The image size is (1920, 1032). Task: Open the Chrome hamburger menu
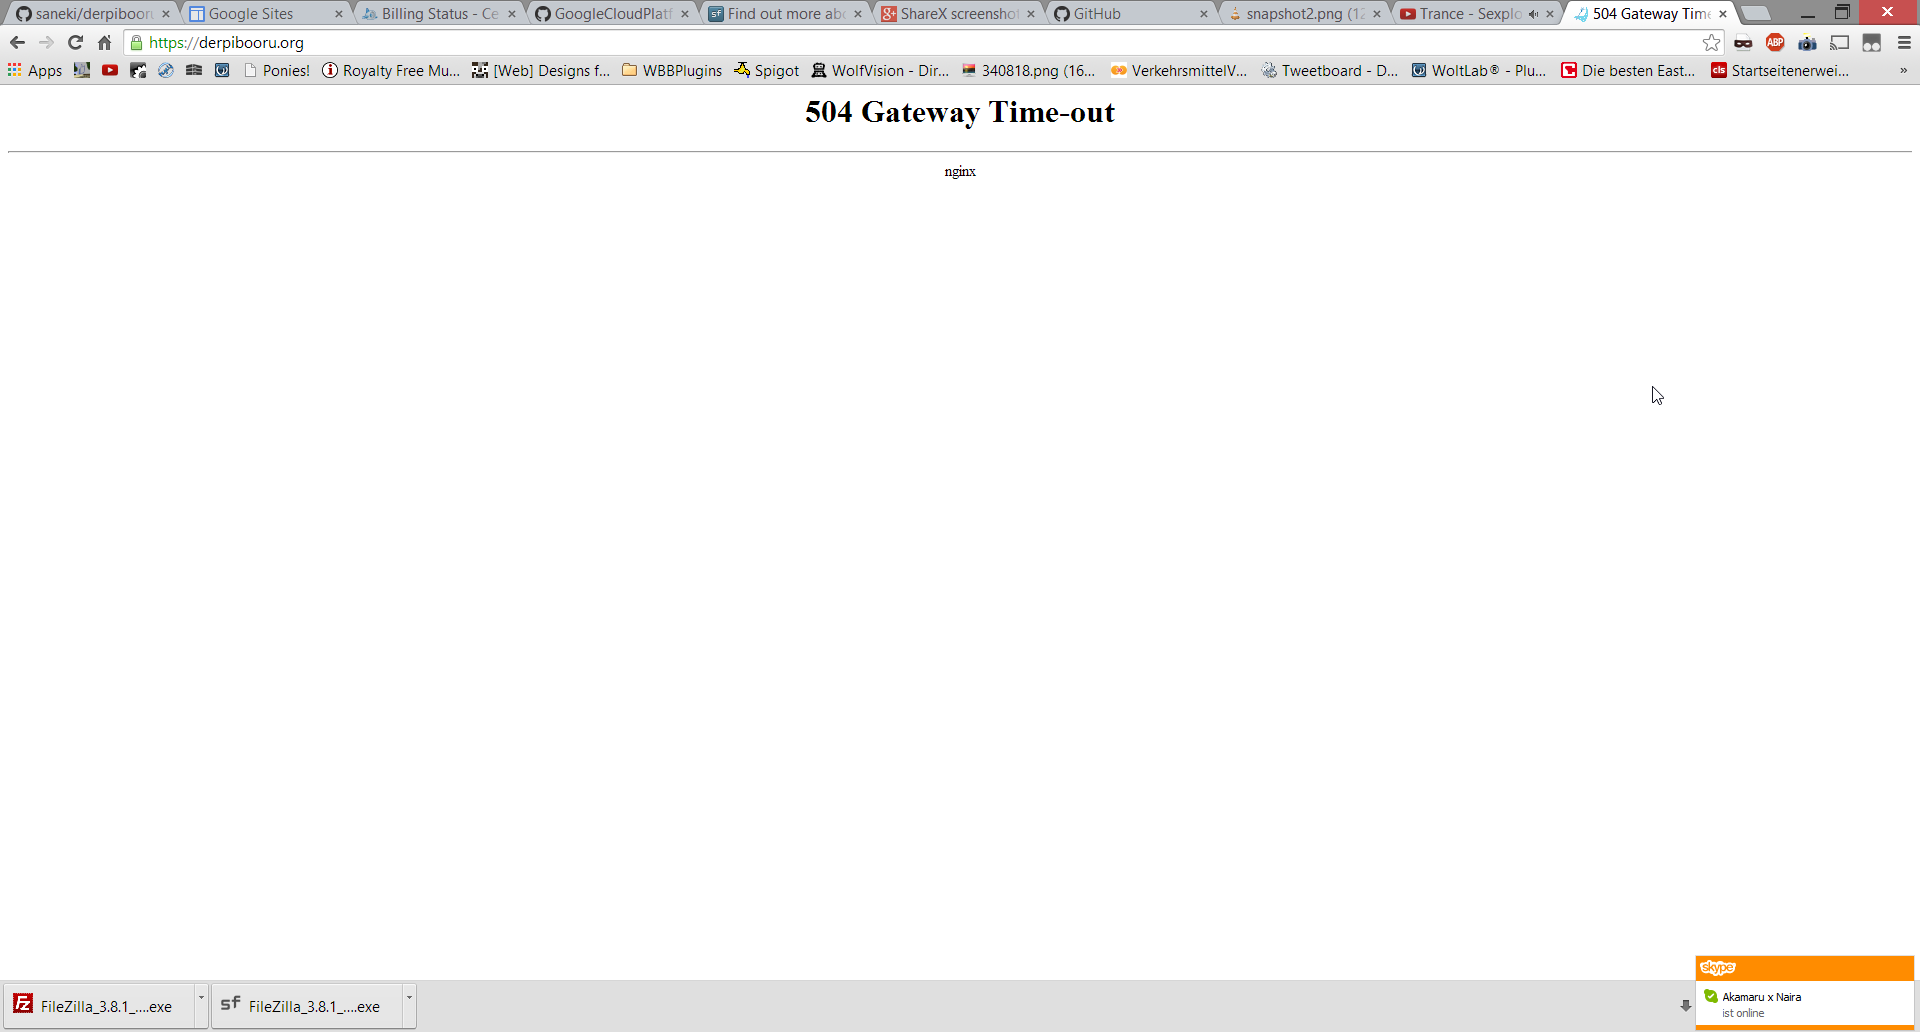pyautogui.click(x=1904, y=43)
